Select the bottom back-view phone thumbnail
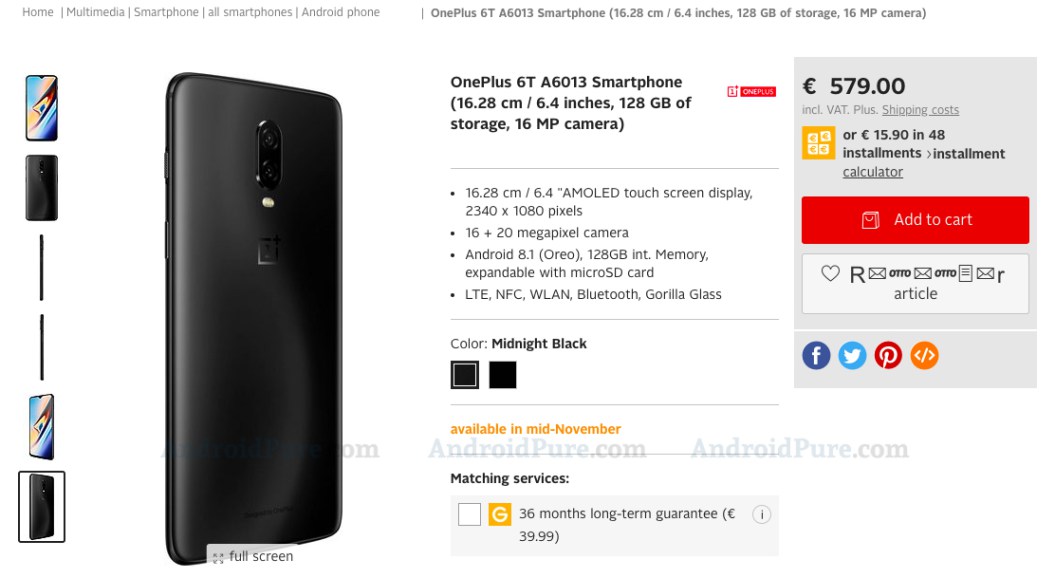Screen dimensions: 1055x578 [42, 507]
